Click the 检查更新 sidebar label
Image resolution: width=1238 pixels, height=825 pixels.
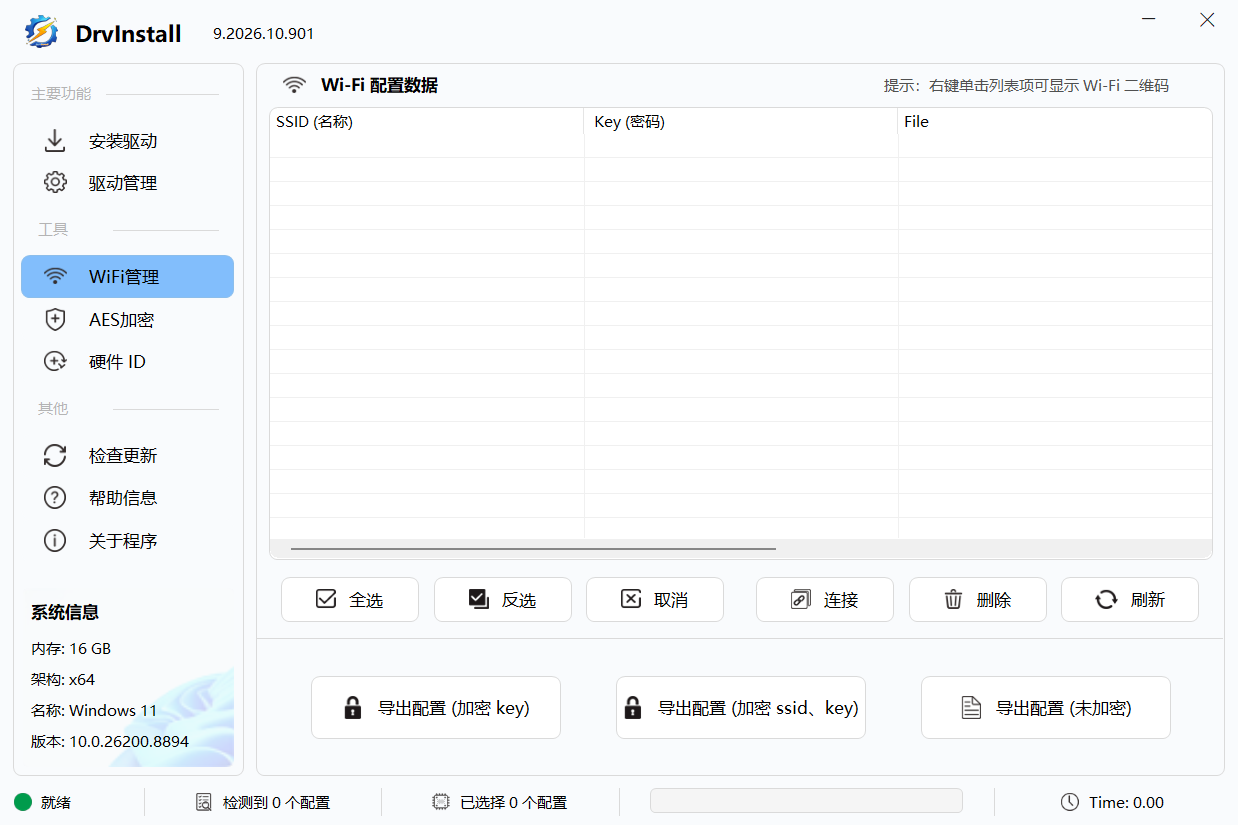pos(123,456)
